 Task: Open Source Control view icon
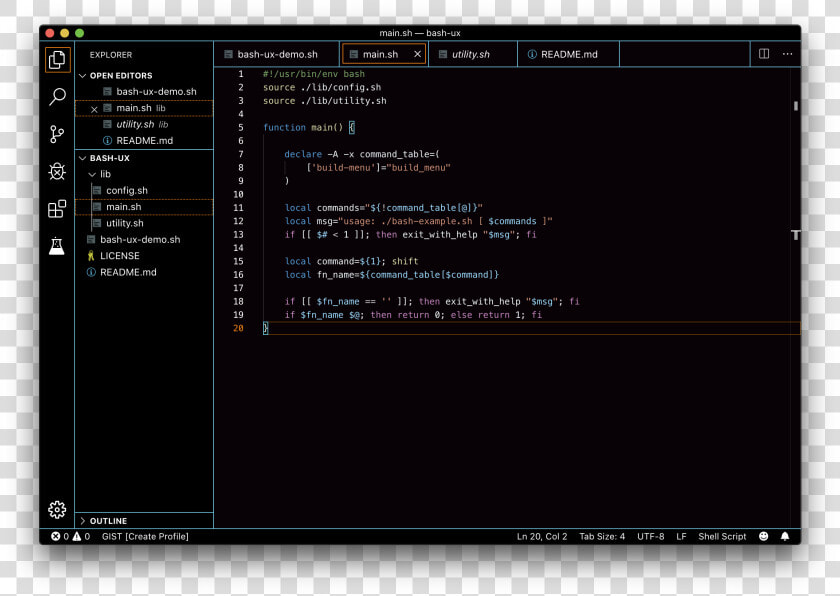57,134
